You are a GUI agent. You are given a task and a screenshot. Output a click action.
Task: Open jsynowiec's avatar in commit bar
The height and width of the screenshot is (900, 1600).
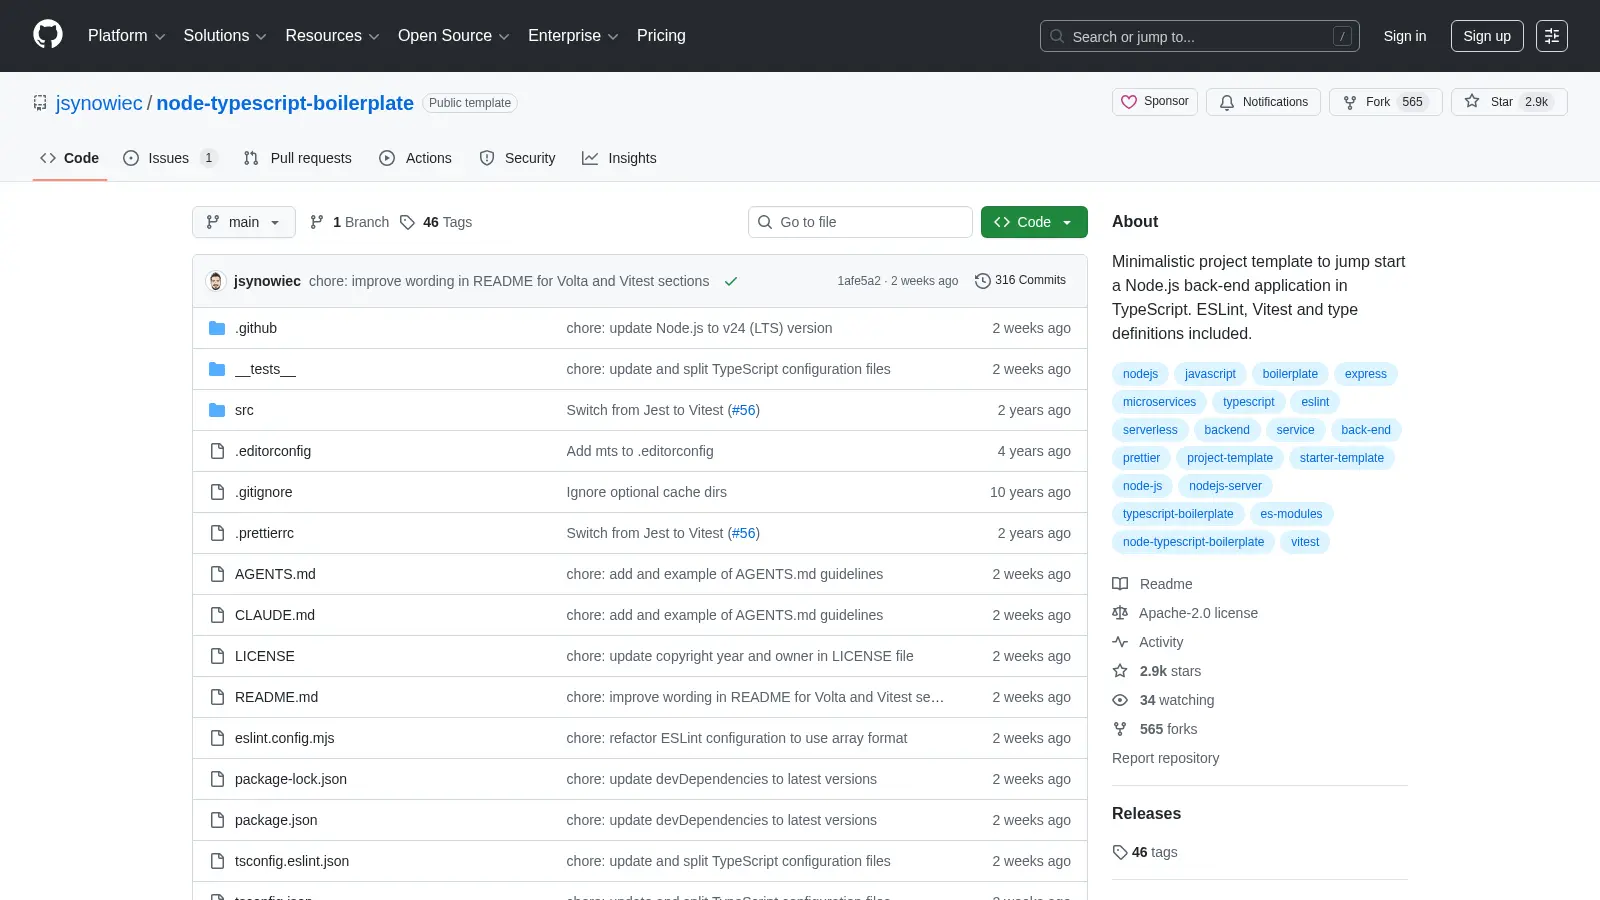pos(215,281)
